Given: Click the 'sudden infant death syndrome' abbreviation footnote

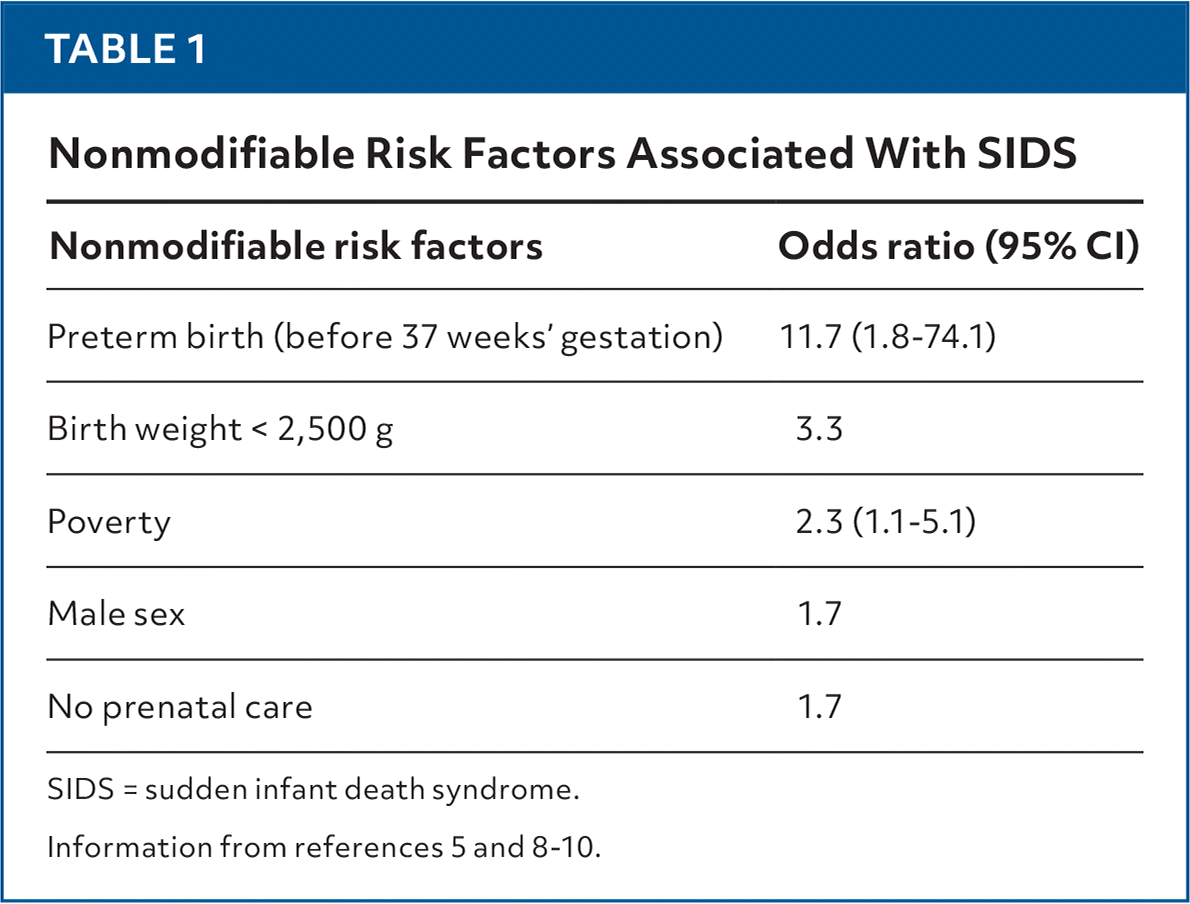Looking at the screenshot, I should [x=313, y=790].
